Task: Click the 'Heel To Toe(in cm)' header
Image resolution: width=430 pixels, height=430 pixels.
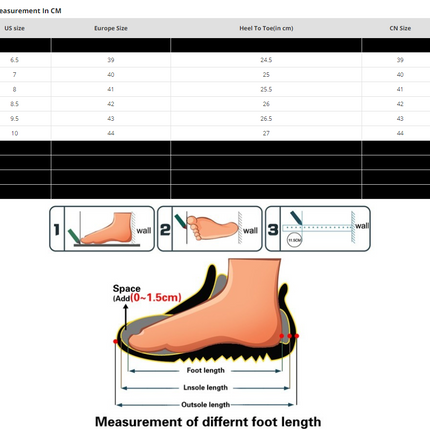Action: 266,28
